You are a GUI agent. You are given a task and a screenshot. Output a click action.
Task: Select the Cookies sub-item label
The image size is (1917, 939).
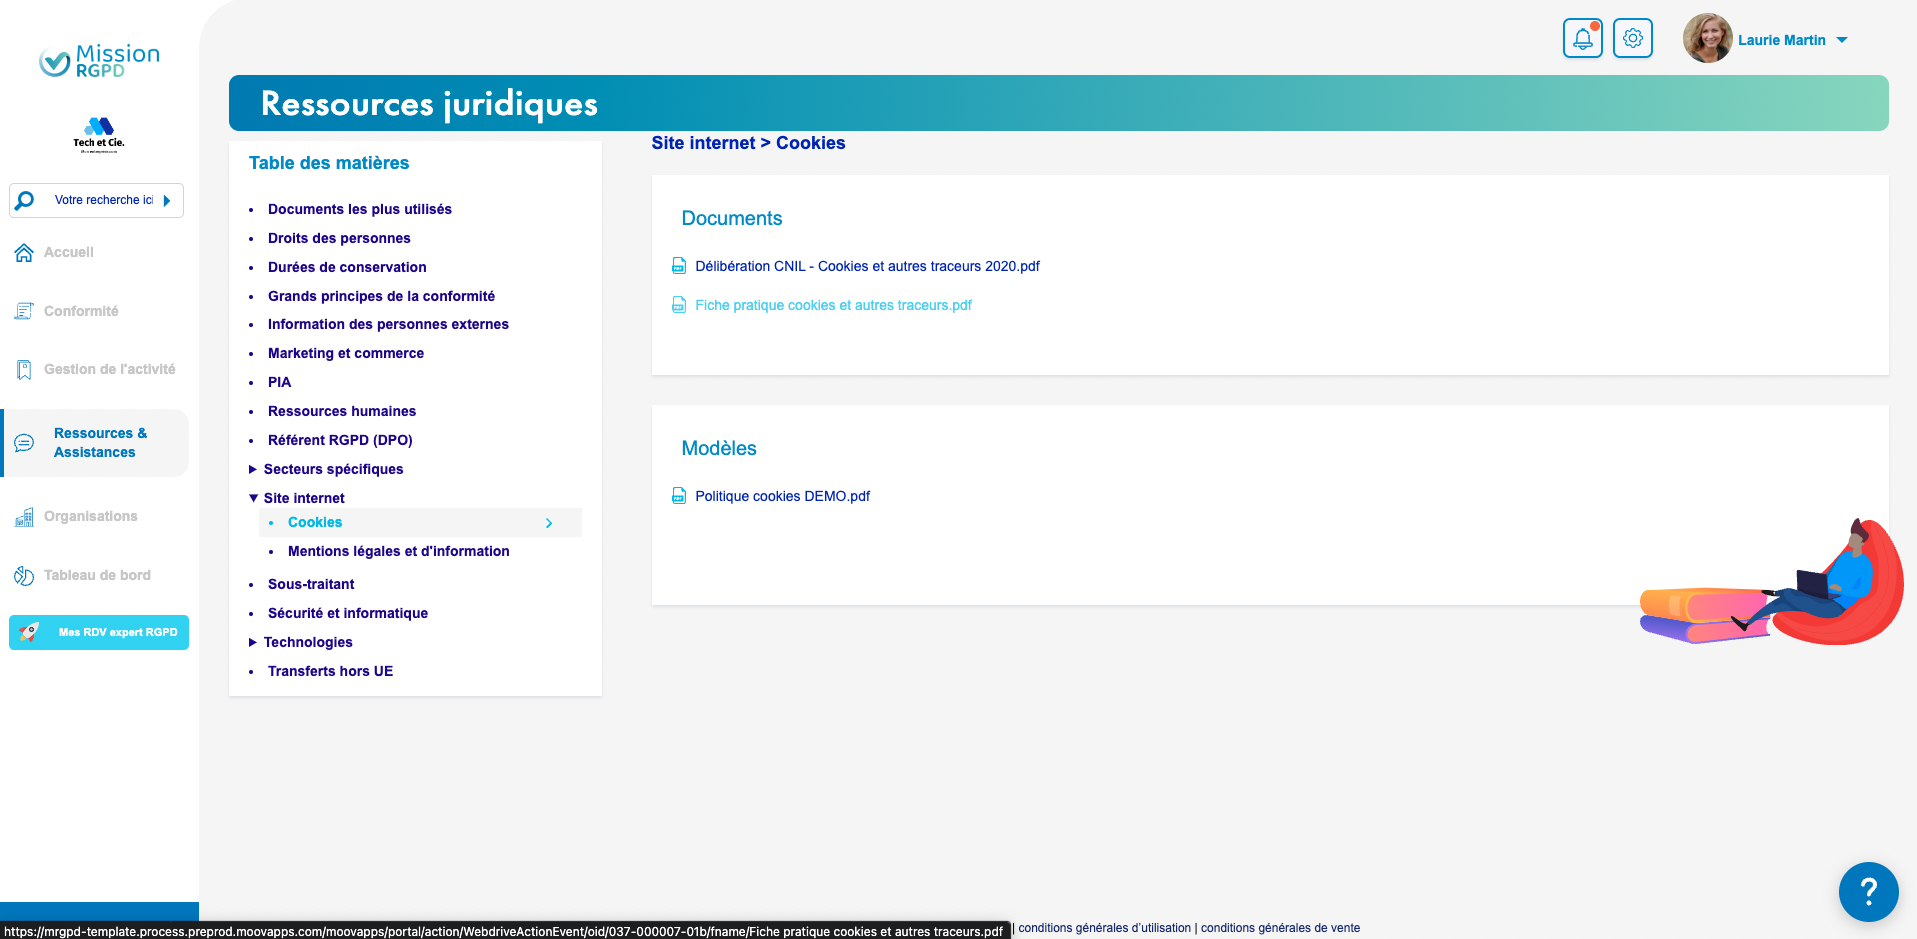point(315,522)
